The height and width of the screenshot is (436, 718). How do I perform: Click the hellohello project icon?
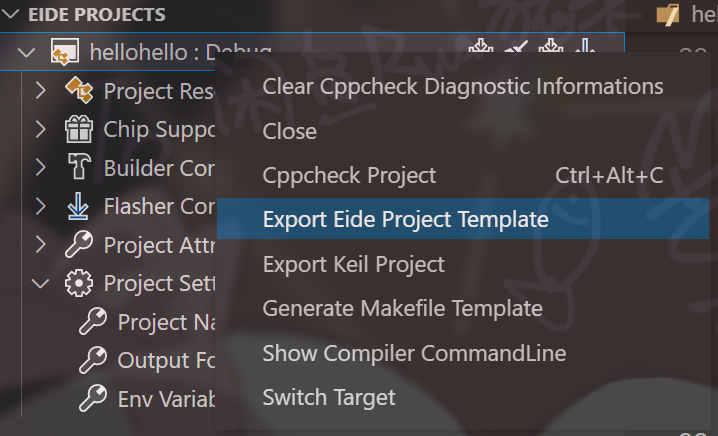click(x=65, y=52)
